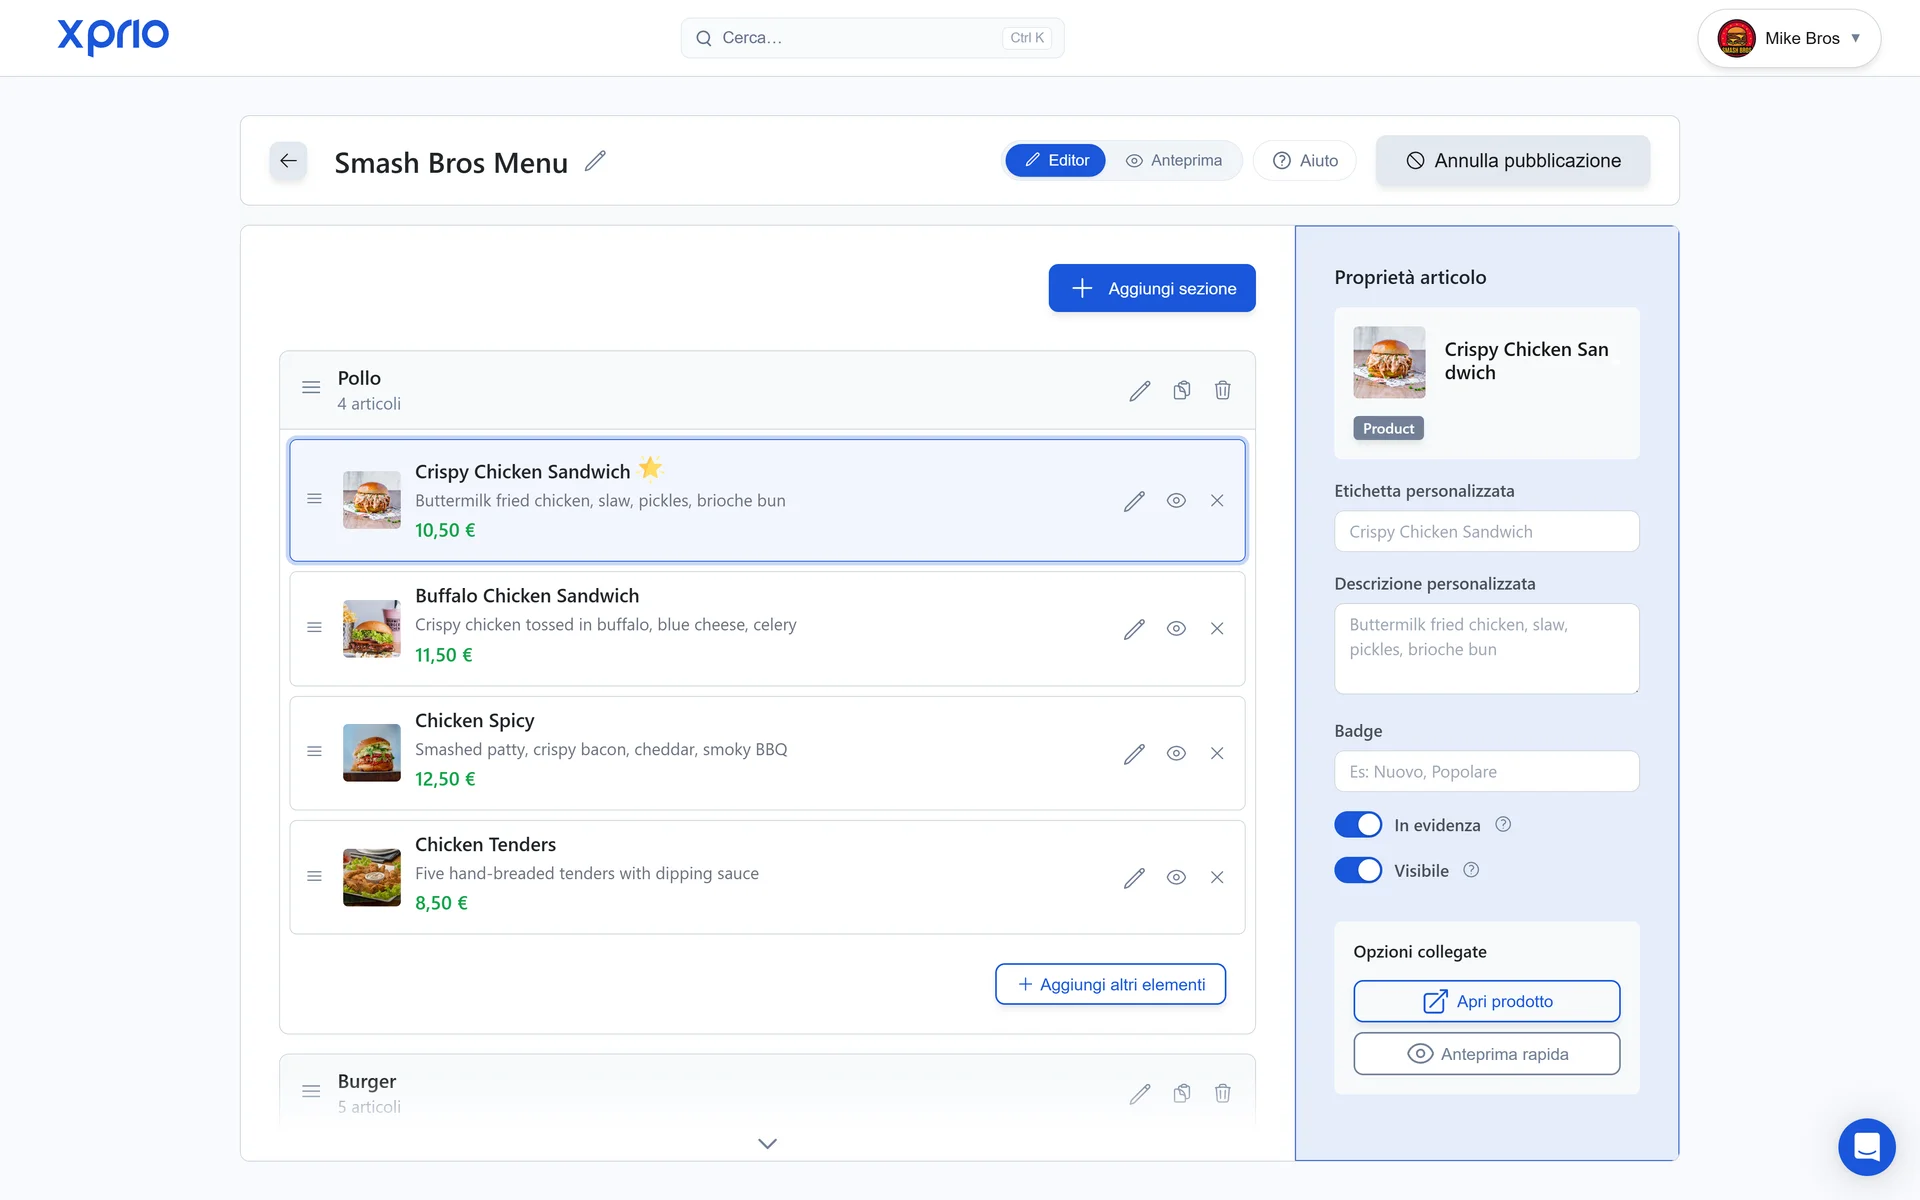Click Chicken Spicy thumbnail
1920x1200 pixels.
[372, 753]
